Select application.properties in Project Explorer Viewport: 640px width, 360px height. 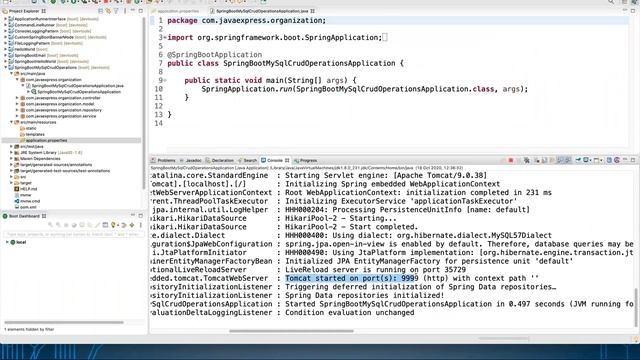pyautogui.click(x=46, y=140)
